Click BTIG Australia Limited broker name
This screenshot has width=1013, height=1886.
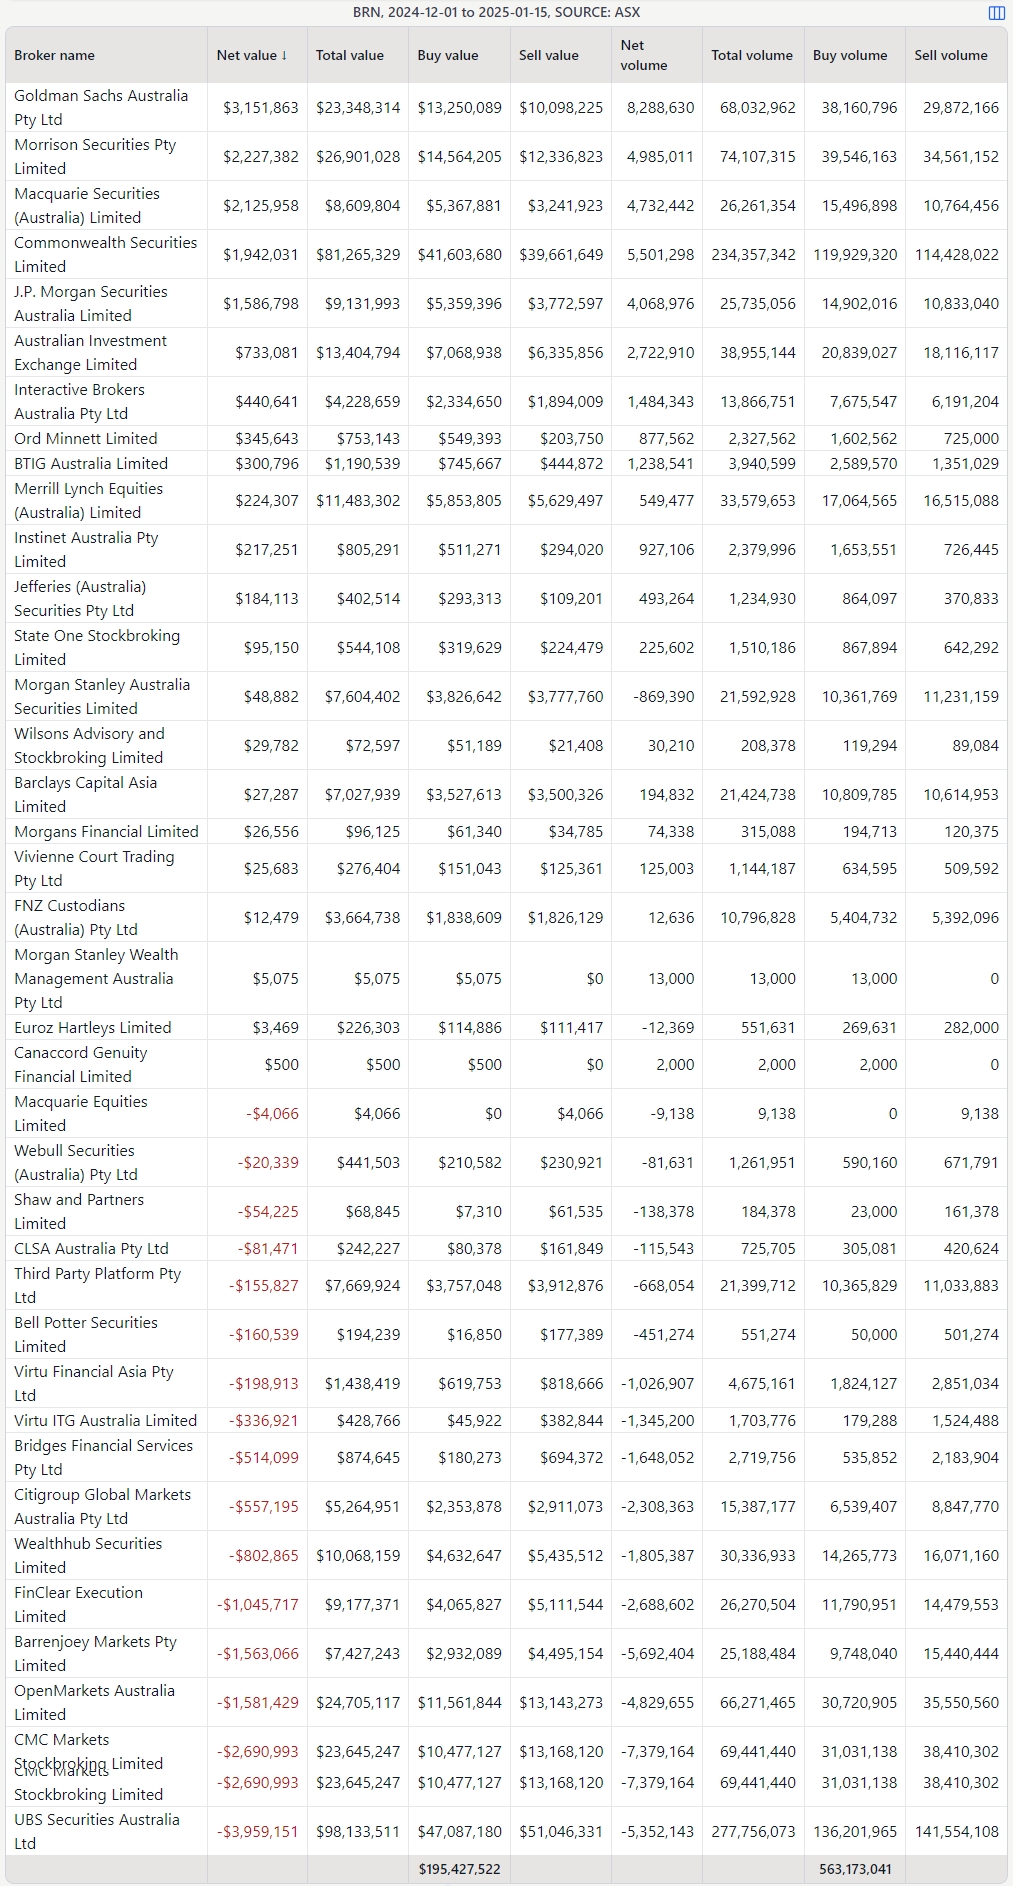coord(91,463)
